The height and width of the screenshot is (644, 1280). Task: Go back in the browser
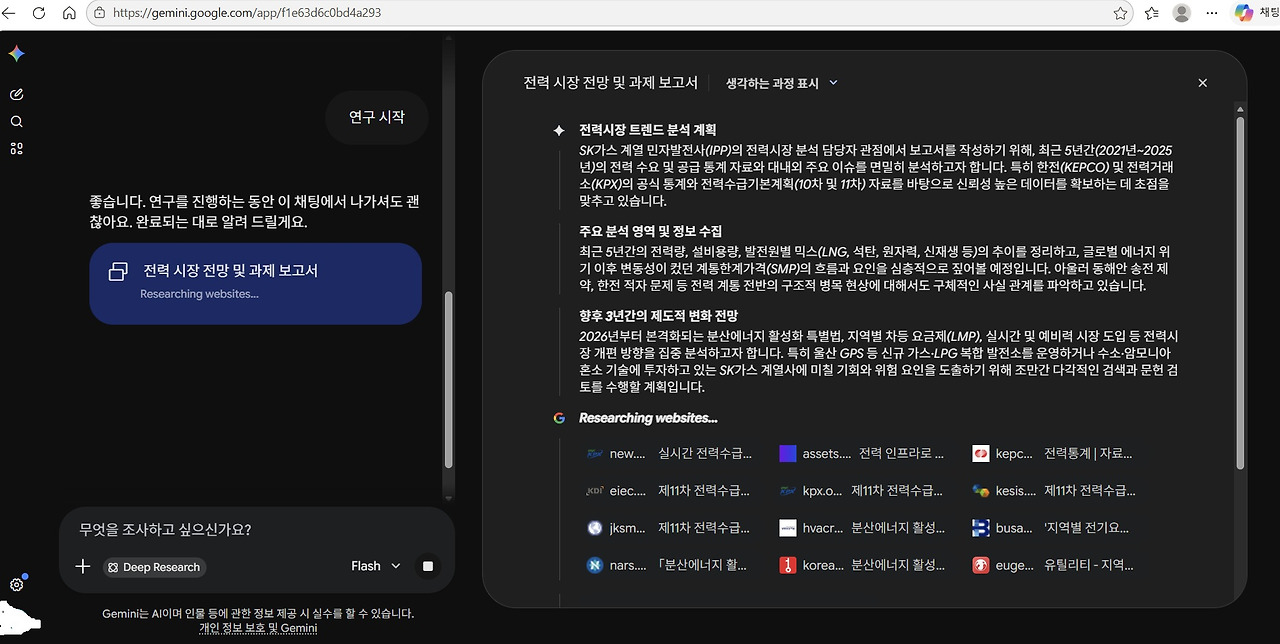10,13
